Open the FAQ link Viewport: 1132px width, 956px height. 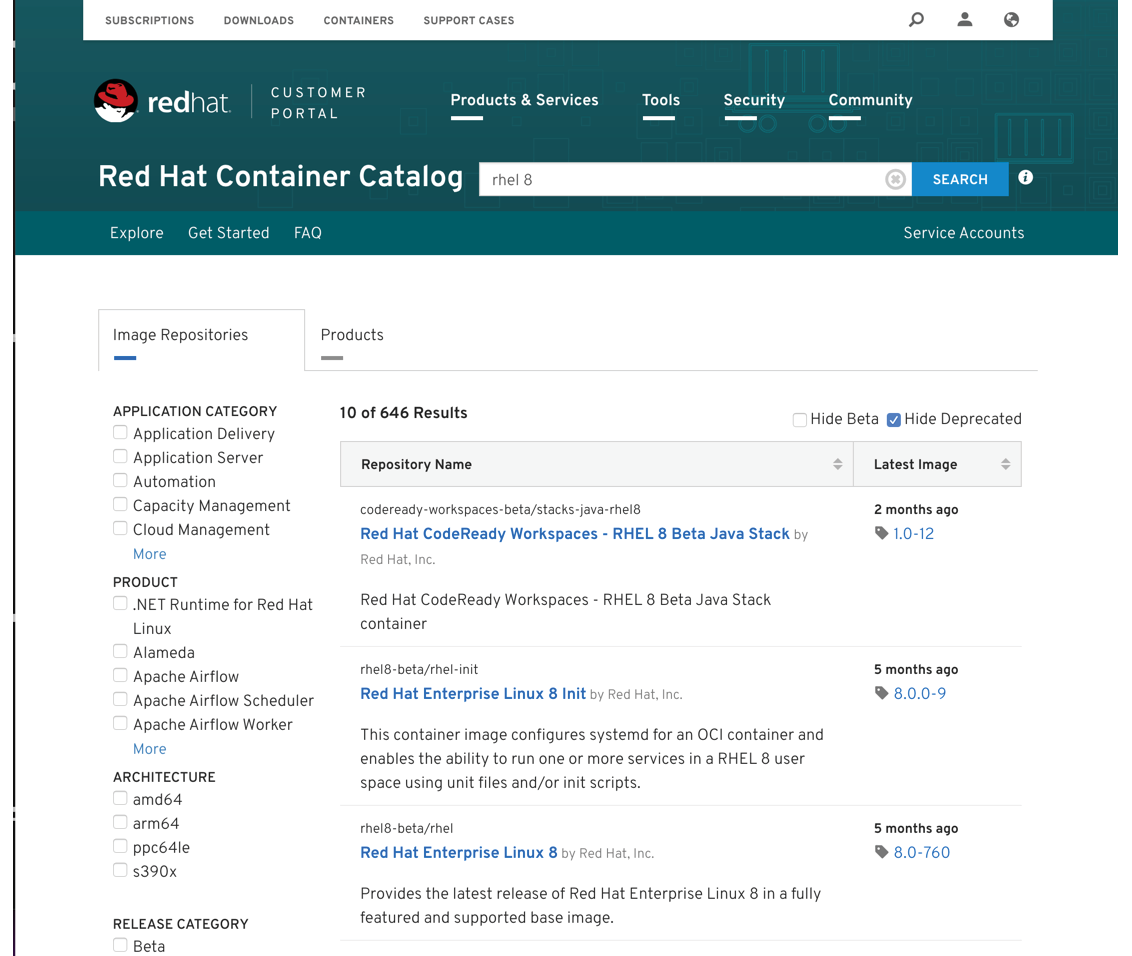pos(308,233)
